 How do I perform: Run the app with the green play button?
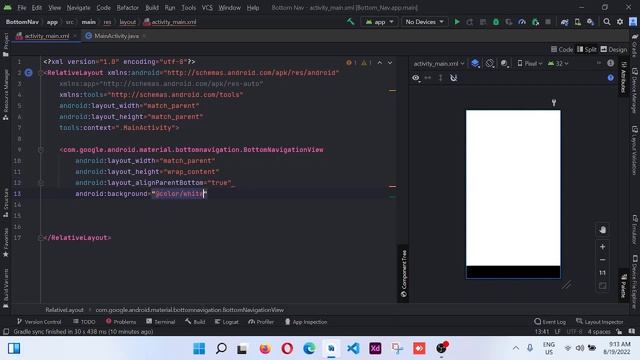pos(457,22)
